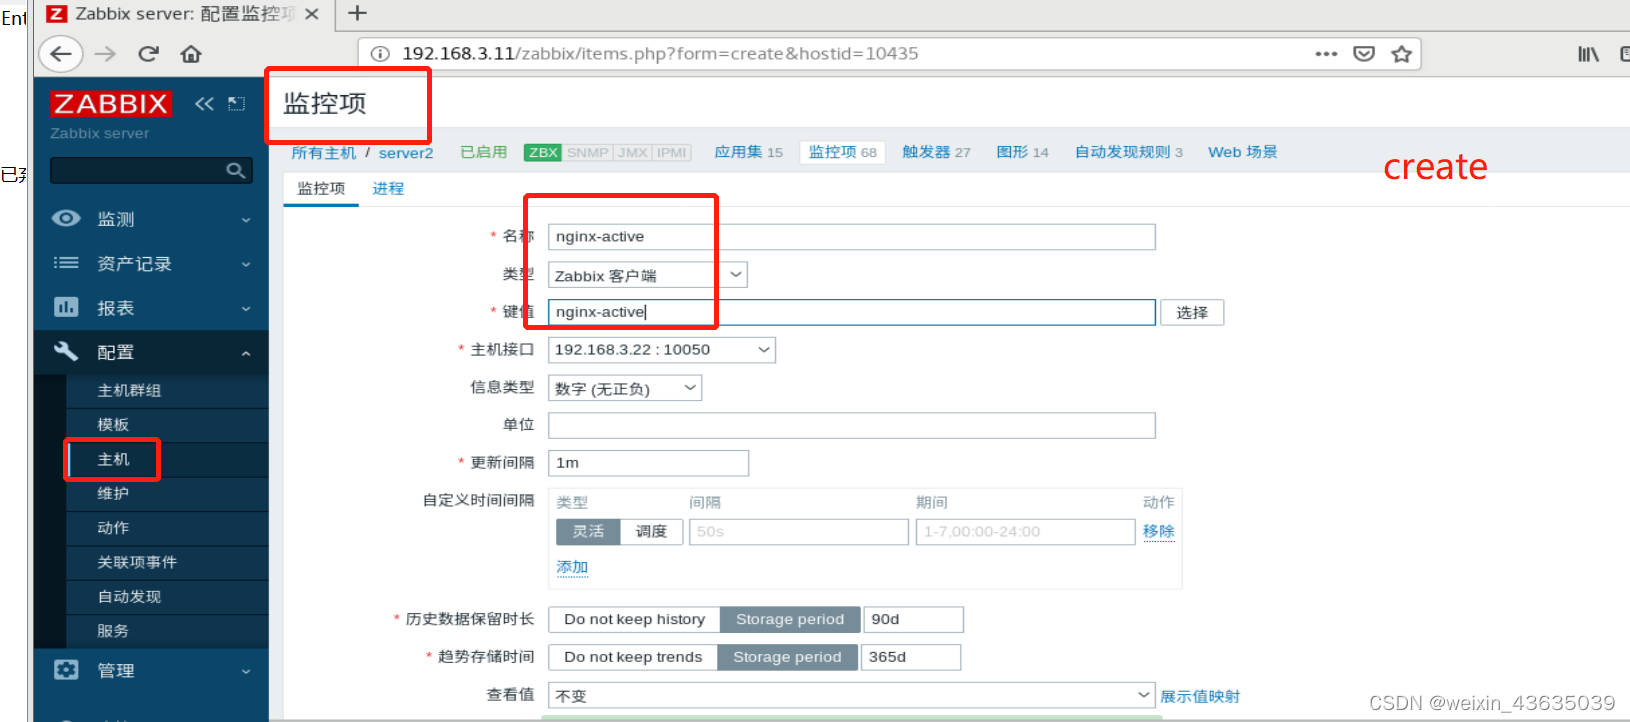Click the 添加 add interval link
The image size is (1630, 722).
tap(572, 567)
